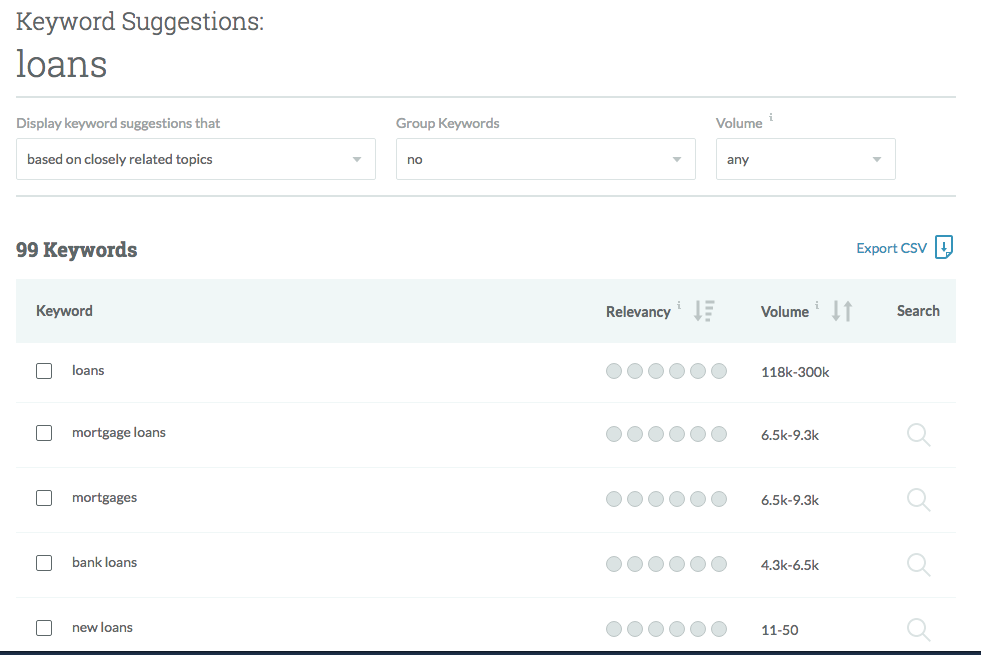Sort keywords by Relevancy sort icon

[x=704, y=311]
